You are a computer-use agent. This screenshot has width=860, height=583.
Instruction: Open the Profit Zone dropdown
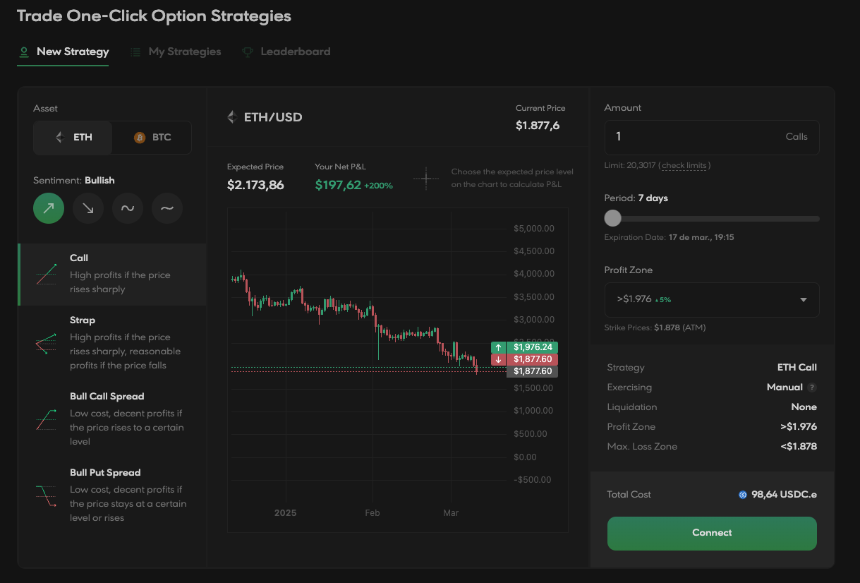point(711,299)
